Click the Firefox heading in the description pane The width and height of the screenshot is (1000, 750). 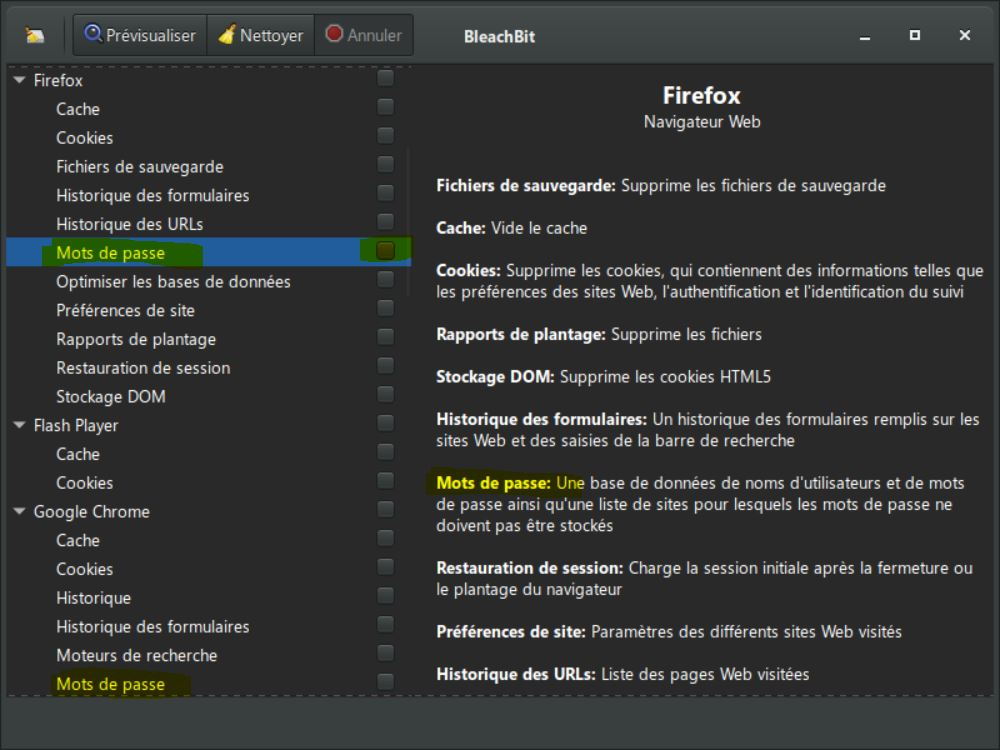pos(702,96)
